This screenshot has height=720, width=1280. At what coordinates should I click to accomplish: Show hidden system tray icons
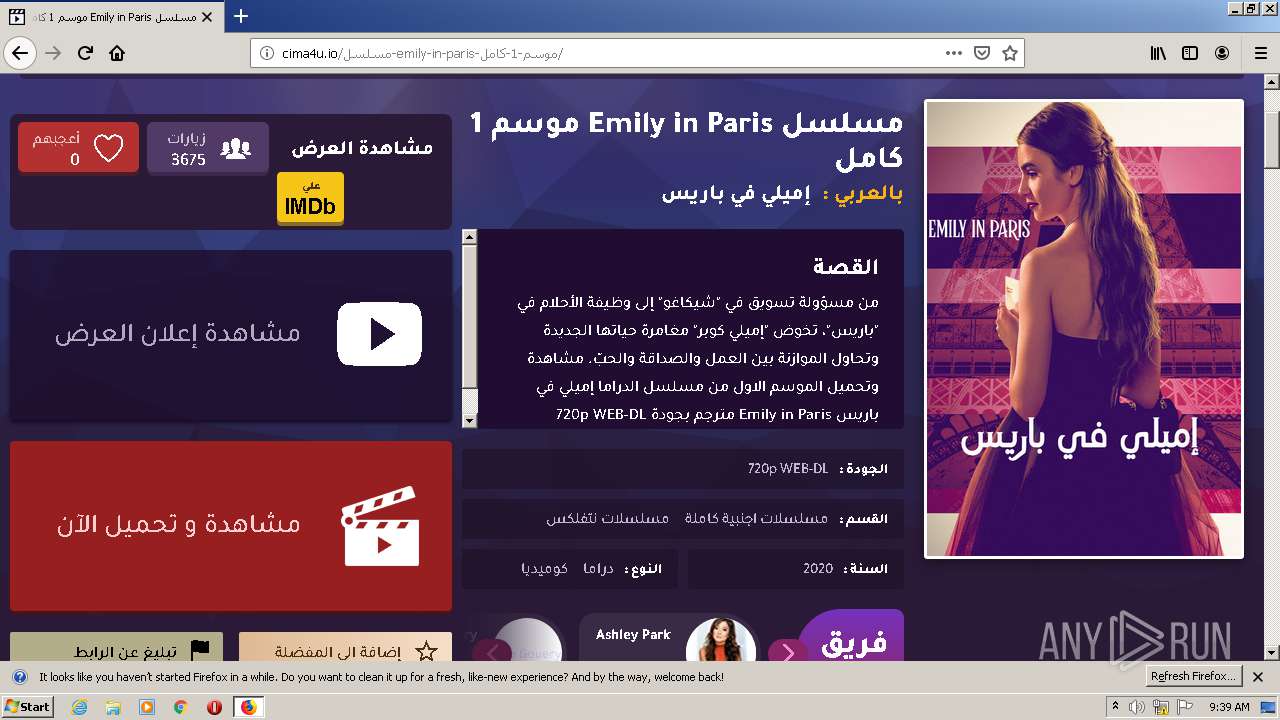click(x=1115, y=707)
